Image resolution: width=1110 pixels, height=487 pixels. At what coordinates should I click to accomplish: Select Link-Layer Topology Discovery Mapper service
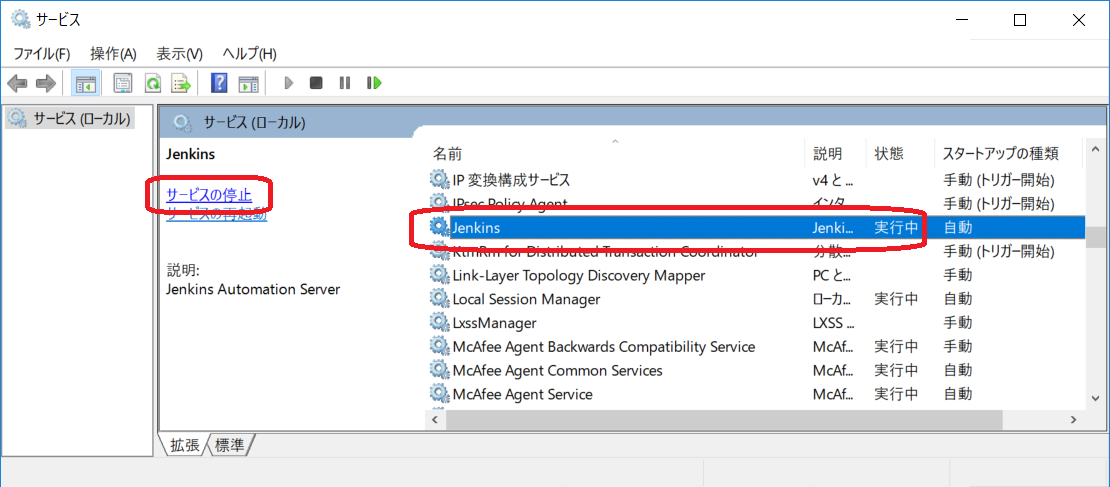578,275
